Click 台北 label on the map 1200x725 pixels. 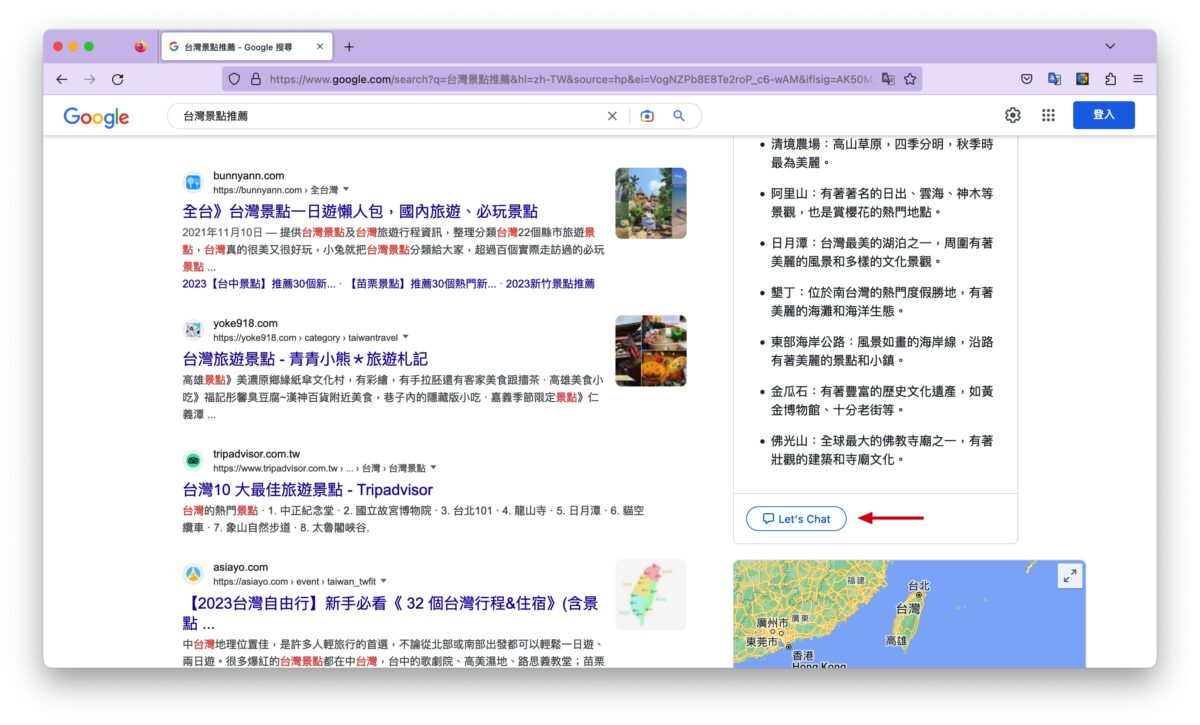(x=917, y=586)
